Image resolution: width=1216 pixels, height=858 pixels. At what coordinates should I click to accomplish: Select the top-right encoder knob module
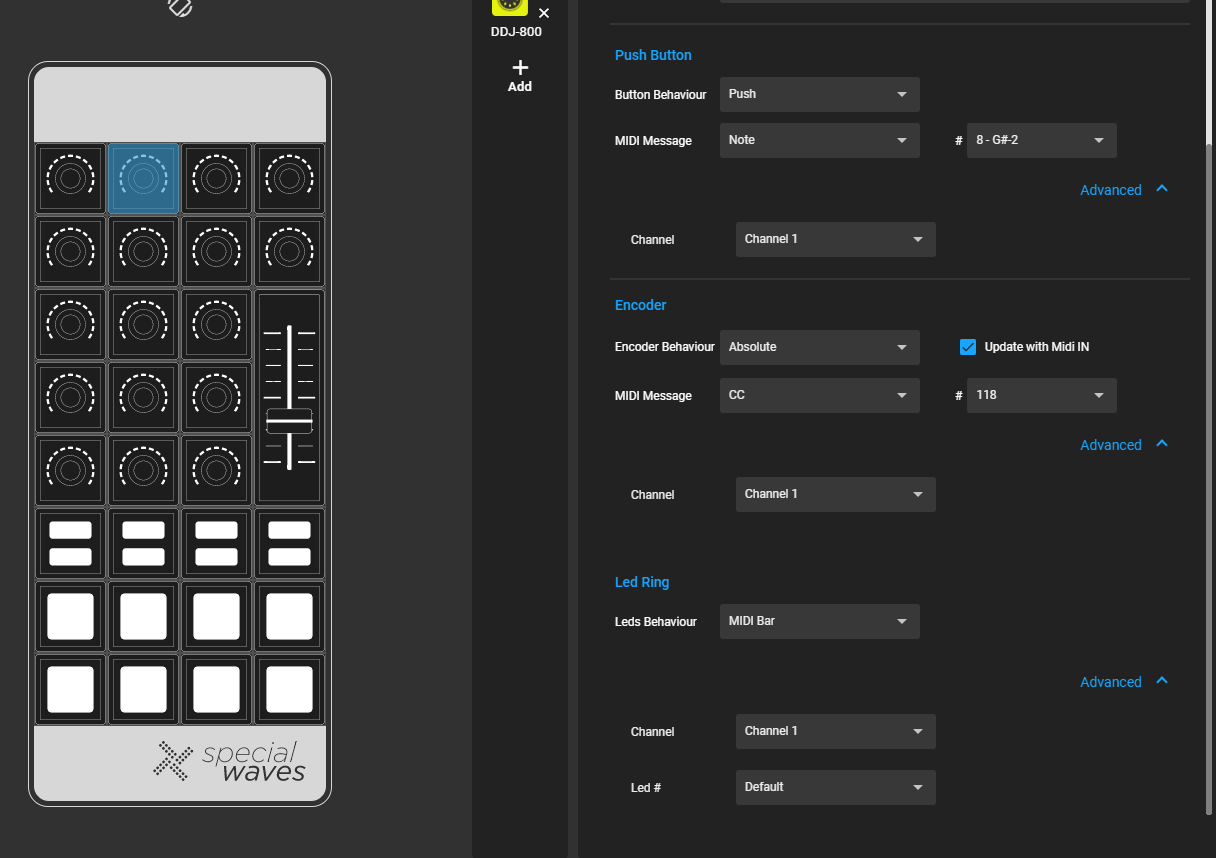pos(289,179)
